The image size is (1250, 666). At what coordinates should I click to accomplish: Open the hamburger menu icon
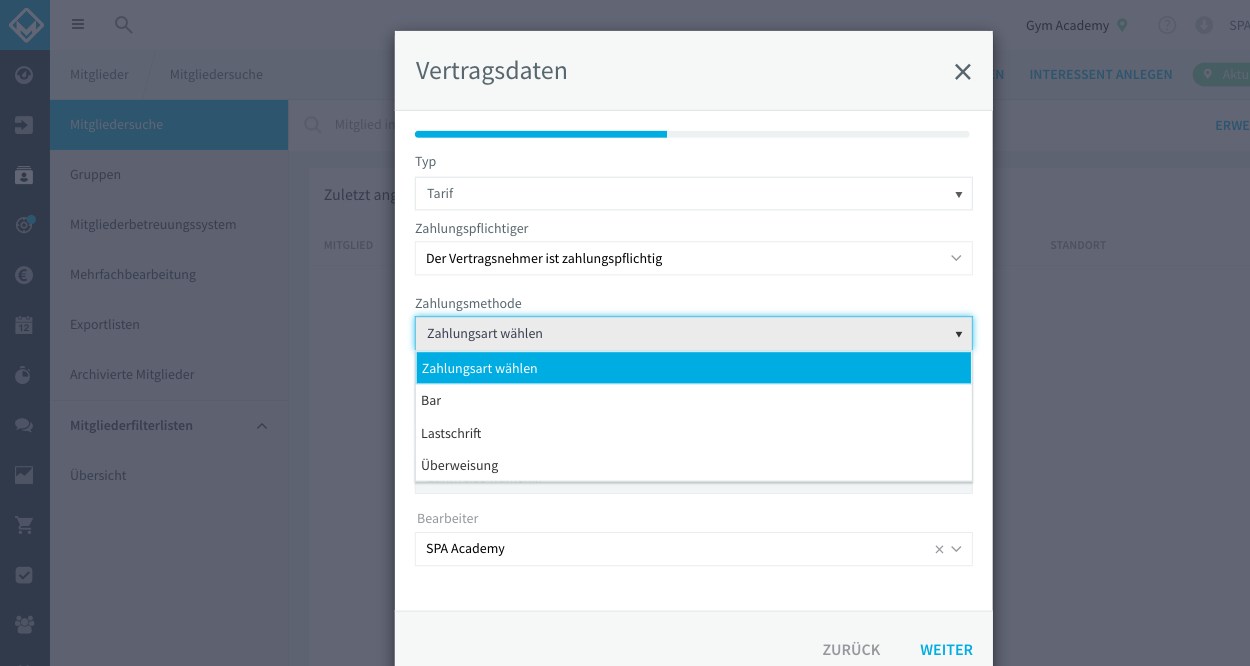(78, 25)
